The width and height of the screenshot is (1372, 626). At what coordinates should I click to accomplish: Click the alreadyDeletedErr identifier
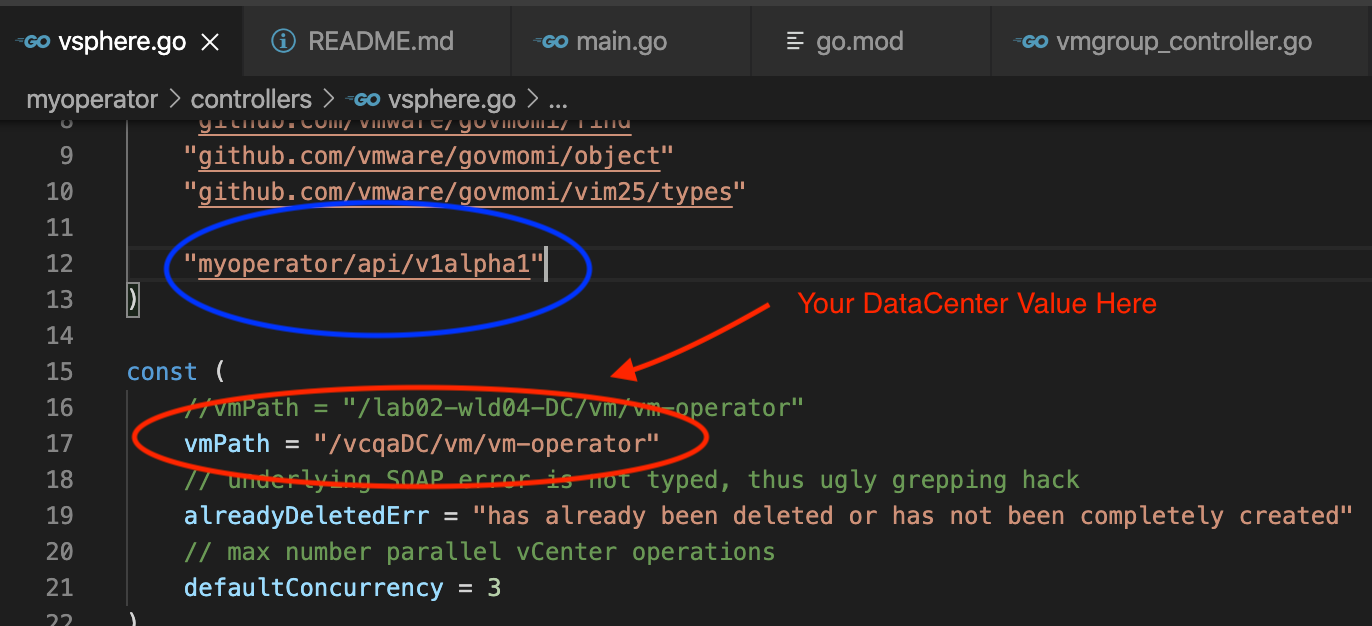click(306, 516)
